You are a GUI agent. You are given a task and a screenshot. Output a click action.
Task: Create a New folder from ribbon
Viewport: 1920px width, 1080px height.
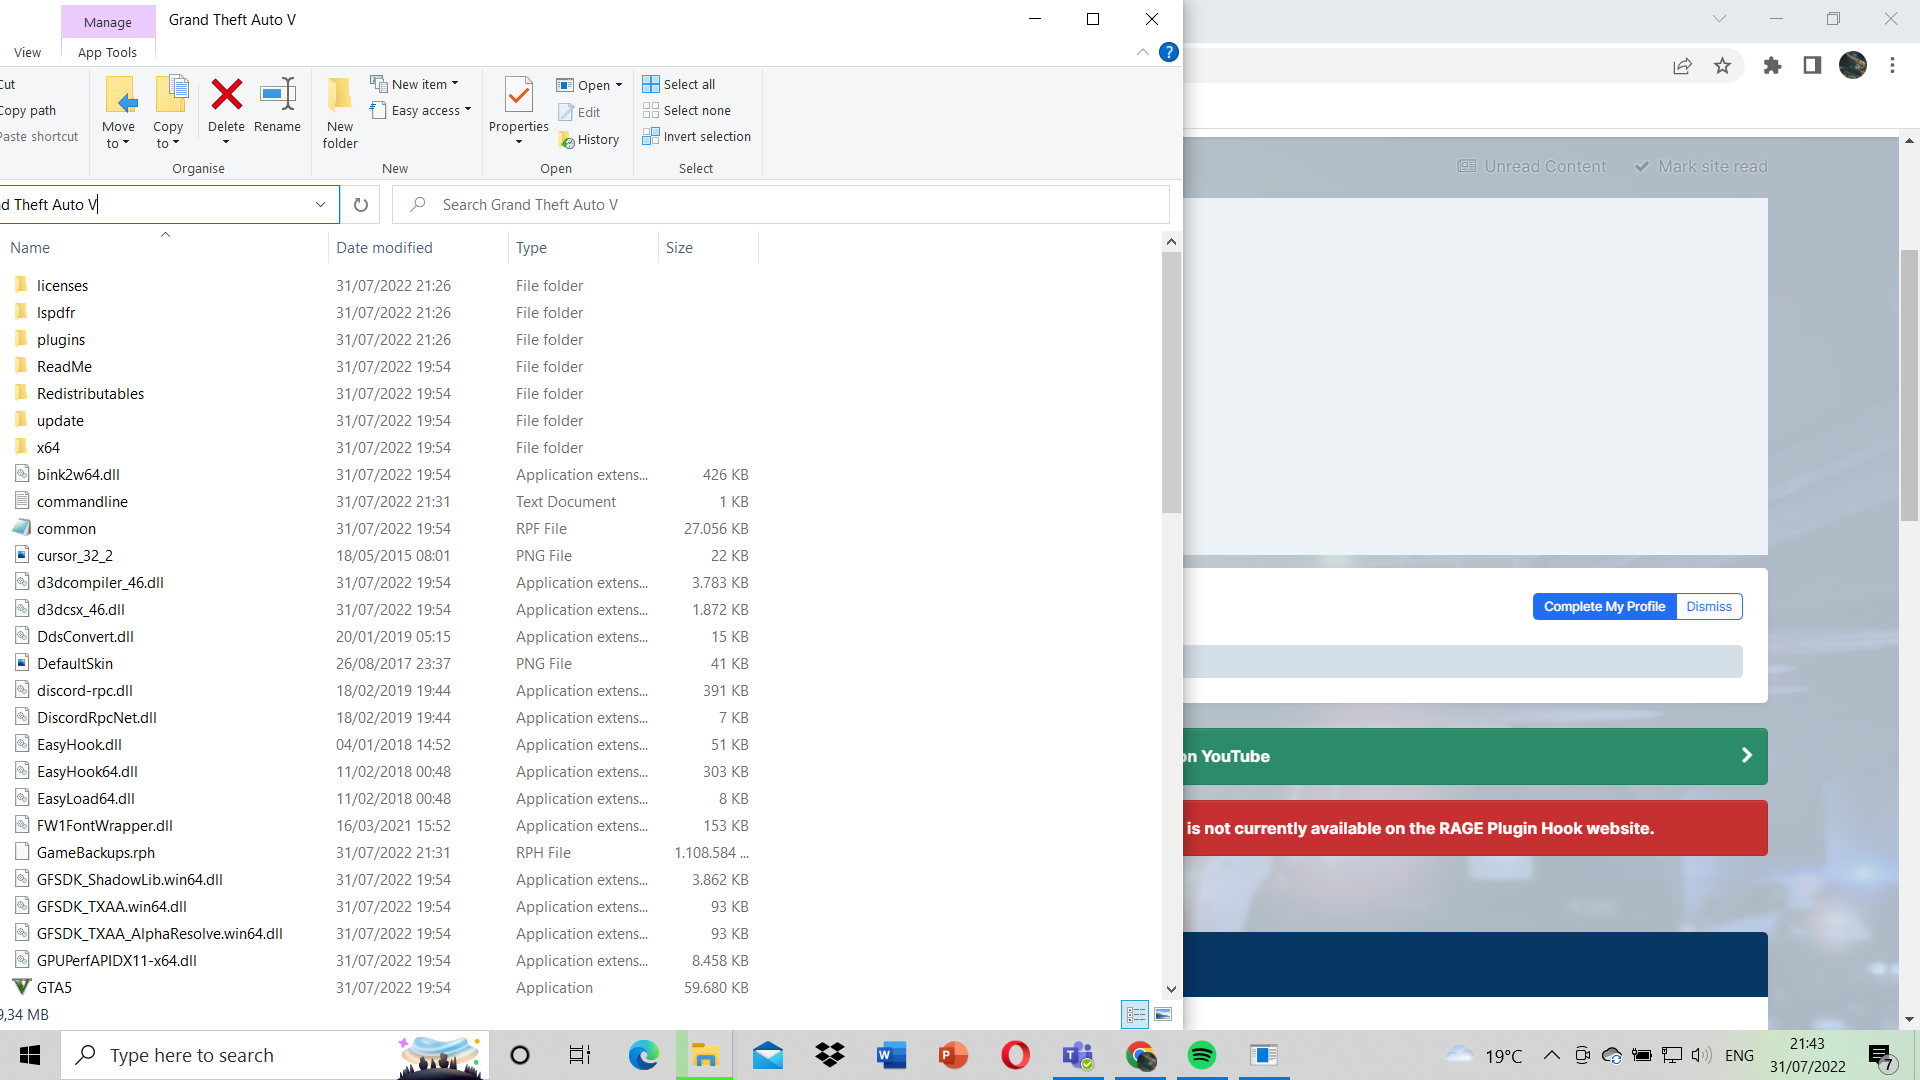pos(340,112)
